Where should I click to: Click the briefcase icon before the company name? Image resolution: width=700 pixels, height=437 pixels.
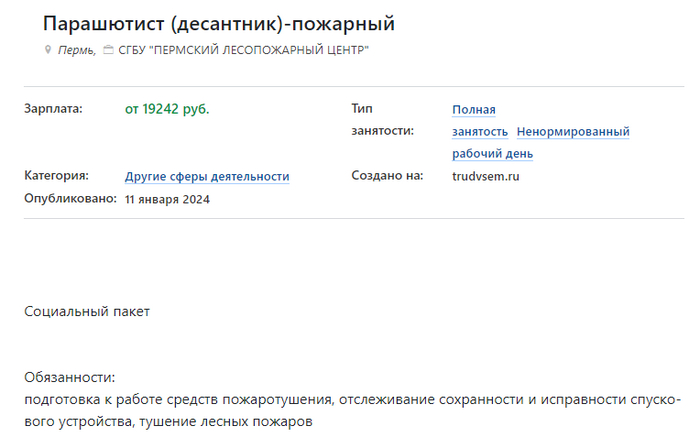point(108,50)
